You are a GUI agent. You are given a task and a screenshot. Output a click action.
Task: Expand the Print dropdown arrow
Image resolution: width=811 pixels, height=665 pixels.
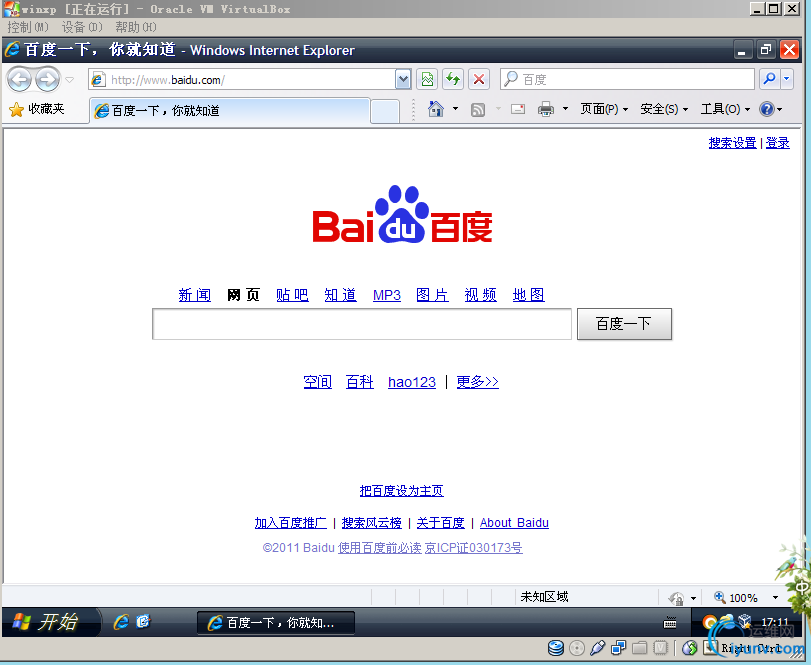(565, 109)
